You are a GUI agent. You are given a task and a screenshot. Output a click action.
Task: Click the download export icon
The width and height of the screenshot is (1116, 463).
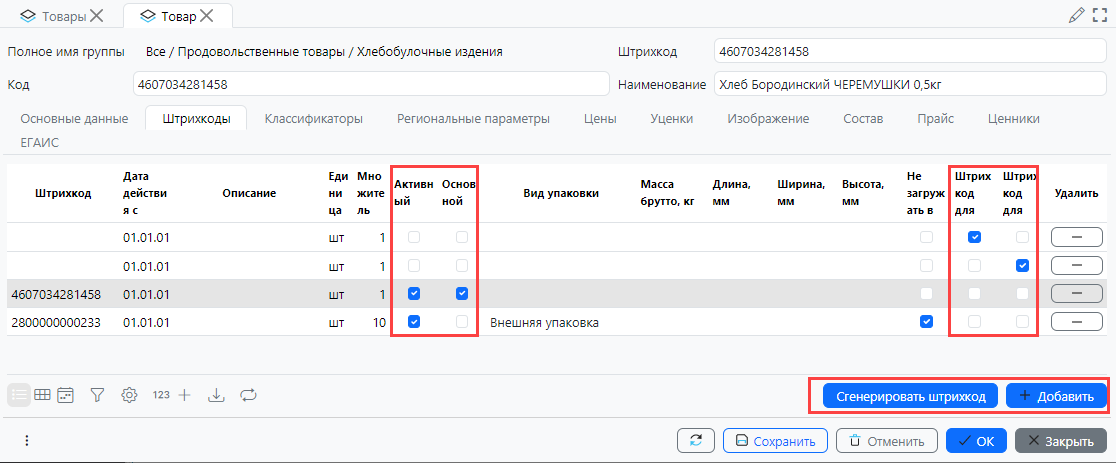click(216, 395)
